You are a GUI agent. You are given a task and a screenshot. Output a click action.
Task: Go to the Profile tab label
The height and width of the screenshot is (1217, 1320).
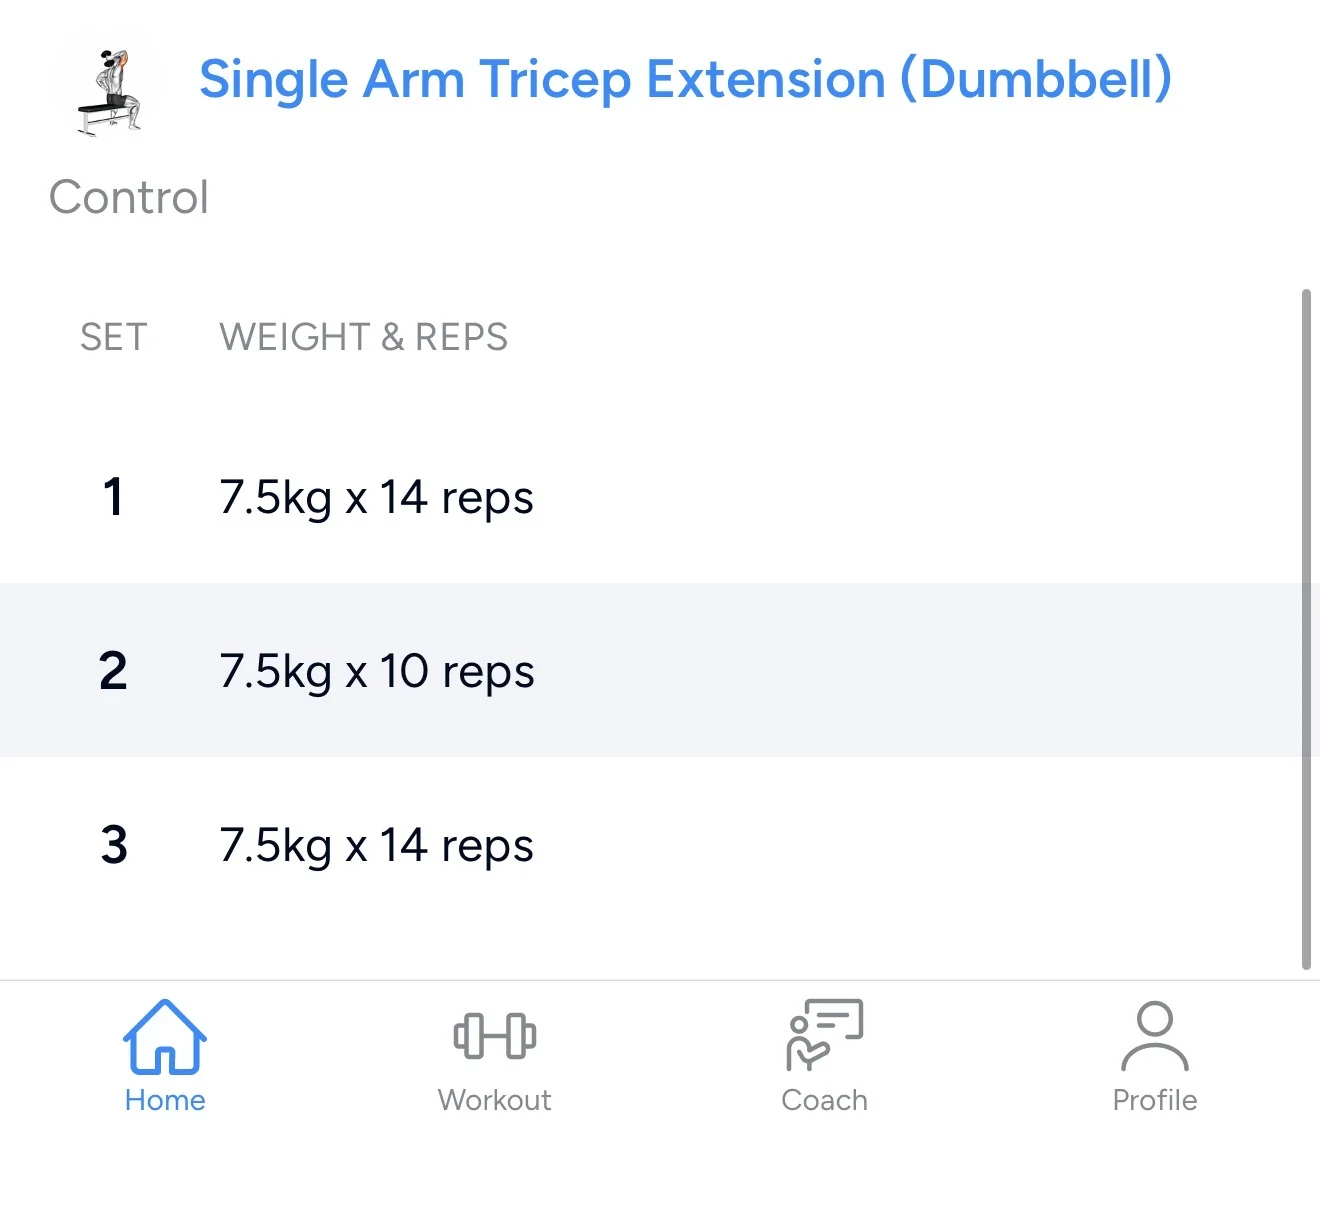(1155, 1100)
